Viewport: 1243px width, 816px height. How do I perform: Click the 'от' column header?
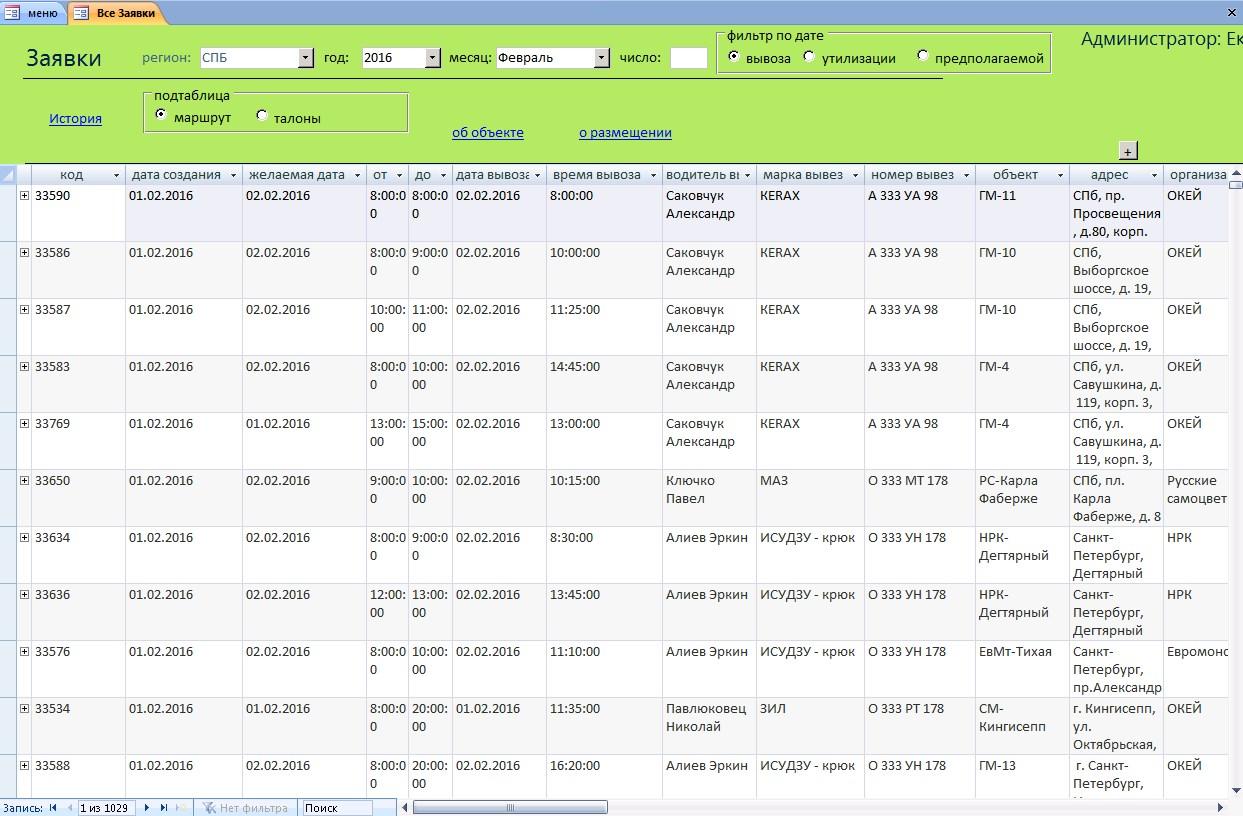[x=387, y=175]
